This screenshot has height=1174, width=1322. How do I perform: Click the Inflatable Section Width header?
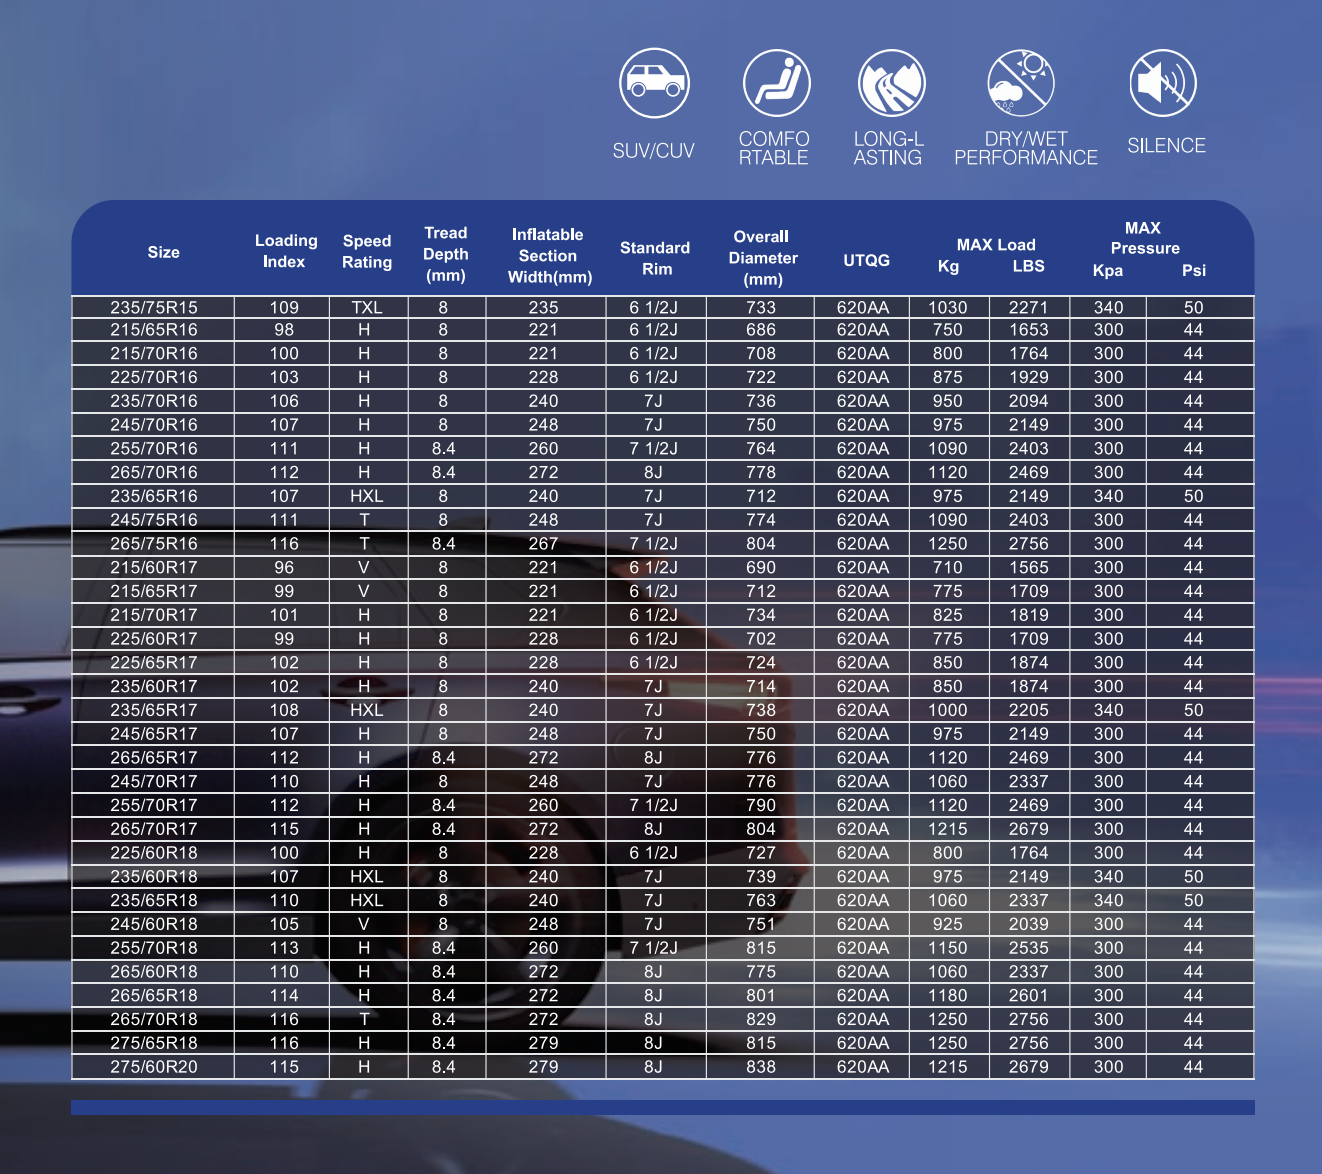click(549, 255)
